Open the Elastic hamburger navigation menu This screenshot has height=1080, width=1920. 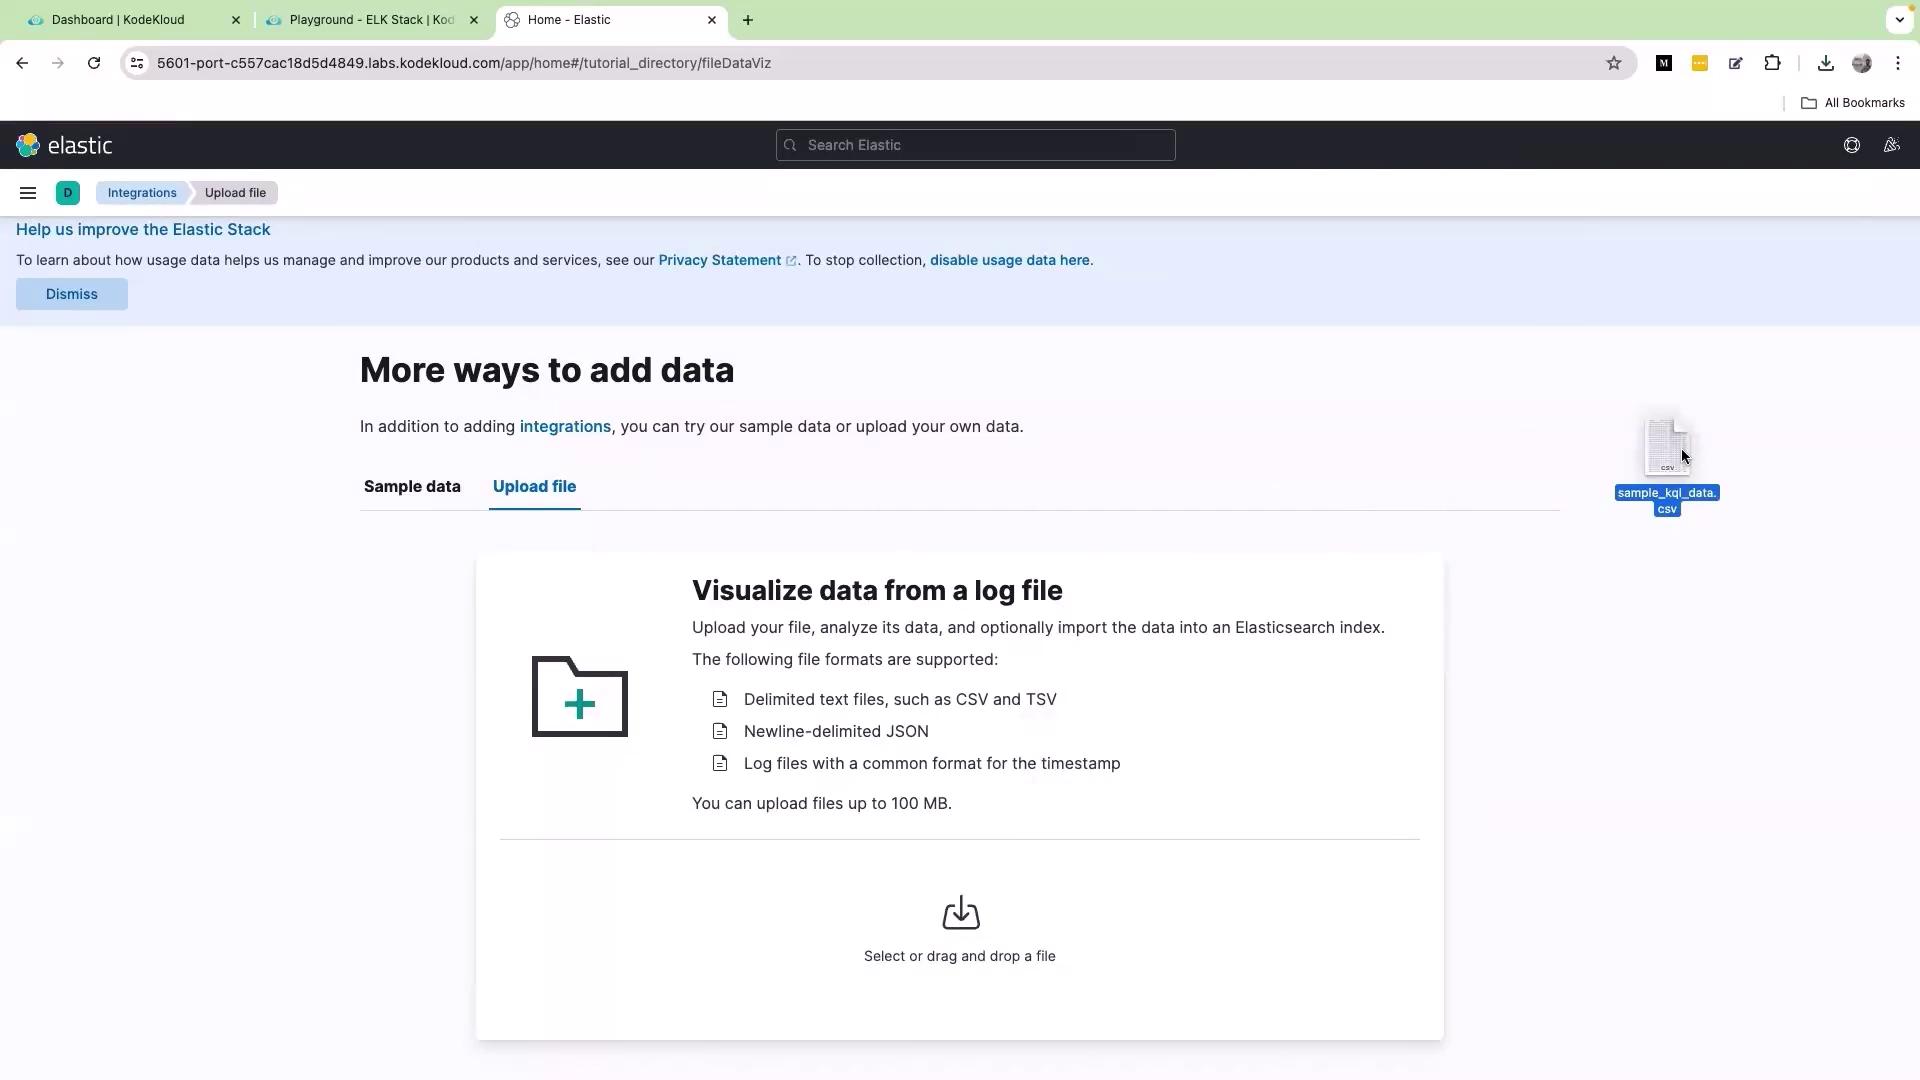(28, 193)
